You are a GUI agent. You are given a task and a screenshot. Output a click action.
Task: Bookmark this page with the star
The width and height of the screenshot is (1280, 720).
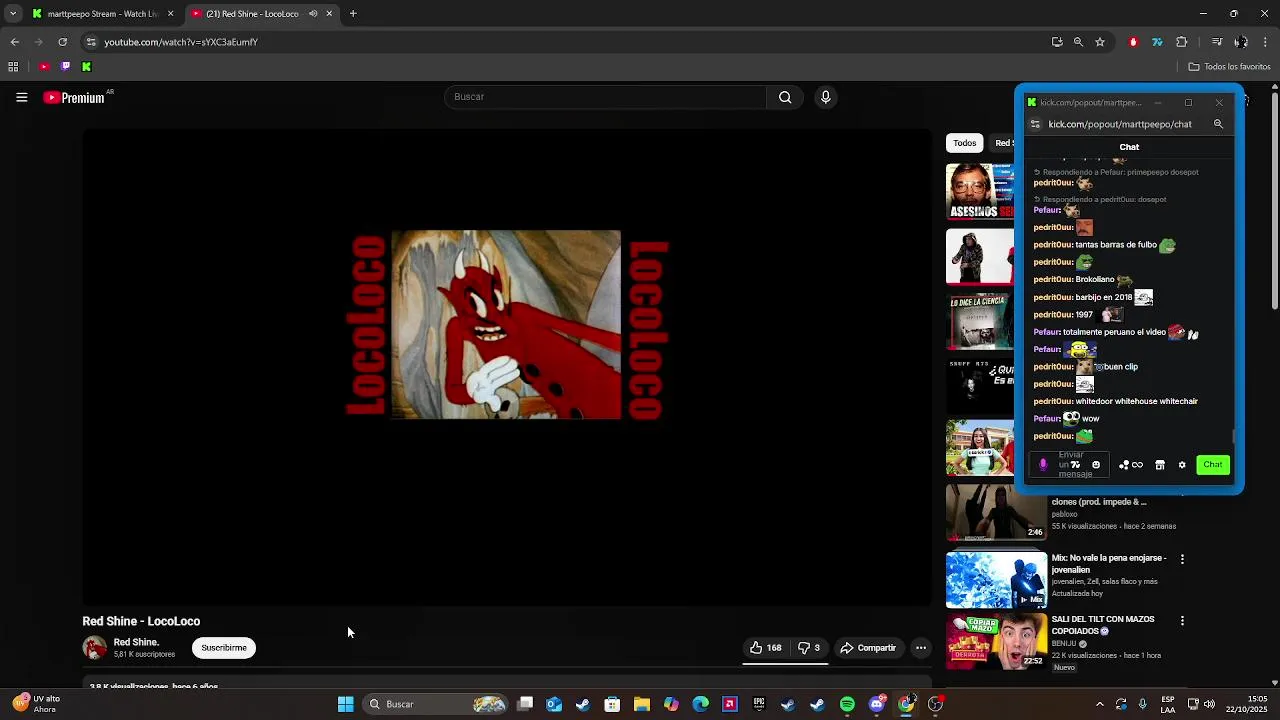coord(1100,42)
